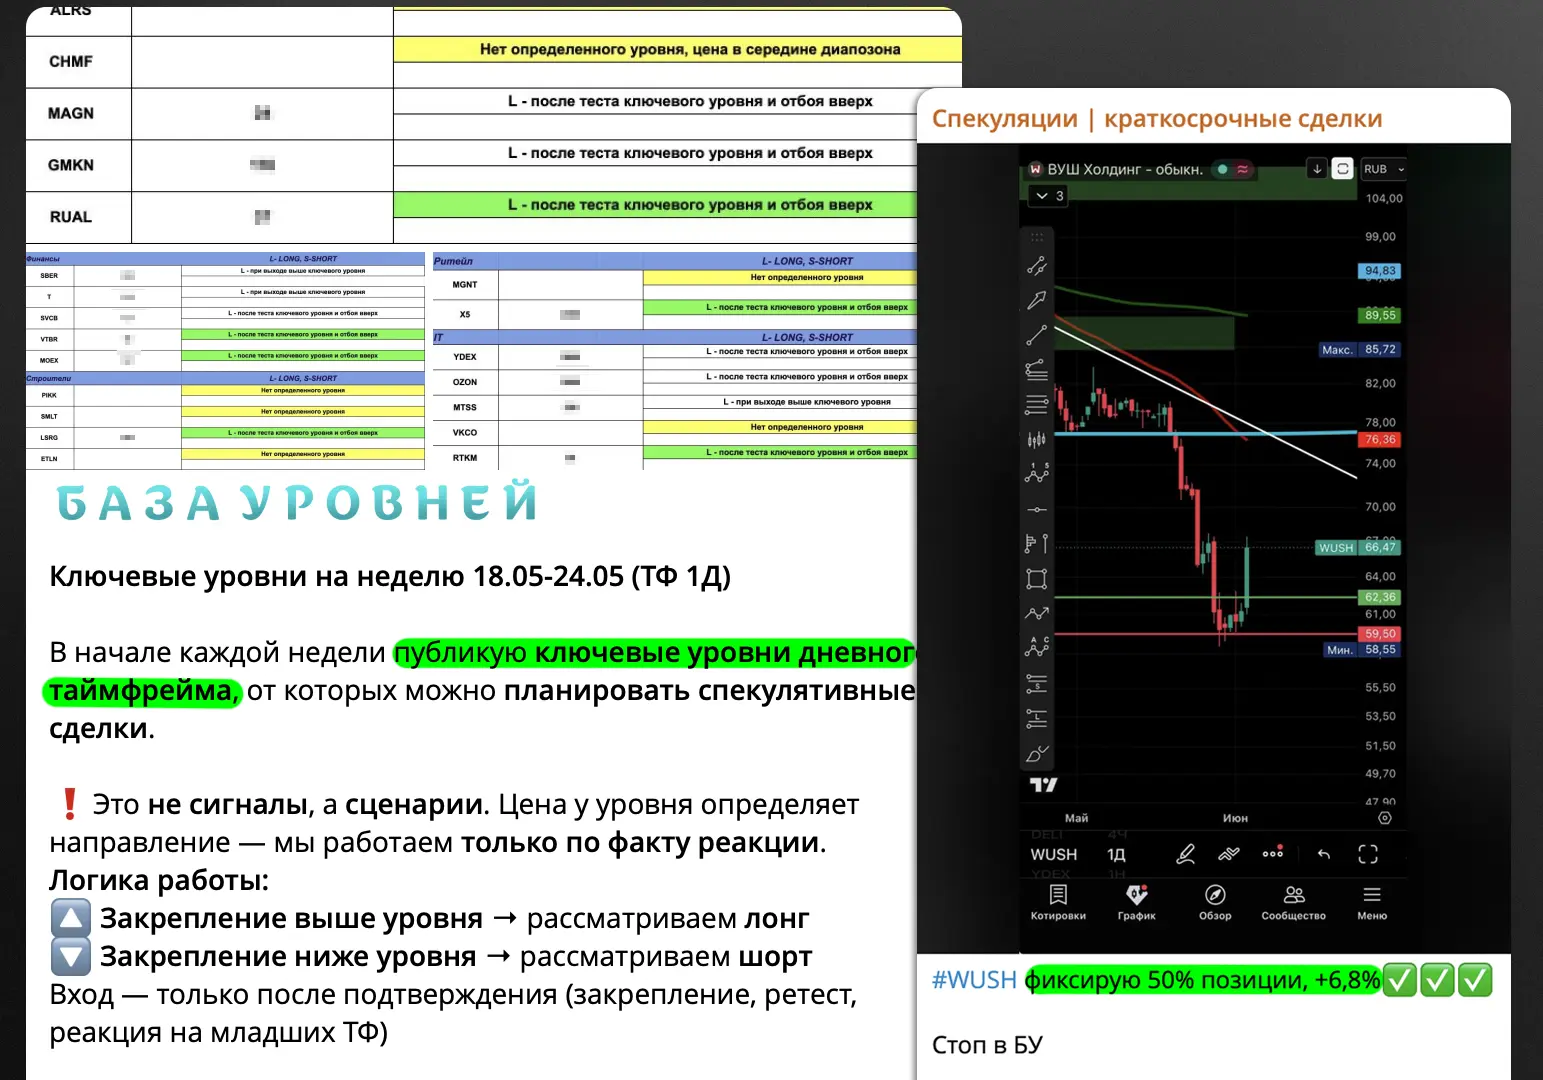Click the #WUSH hashtag link
Viewport: 1543px width, 1080px height.
[x=974, y=980]
